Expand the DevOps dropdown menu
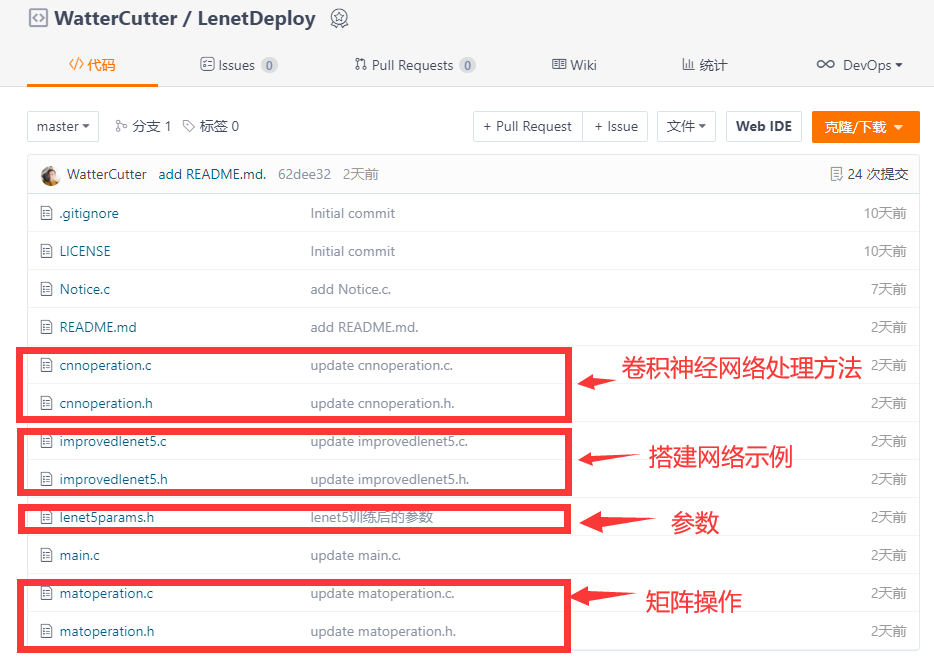 pos(860,65)
